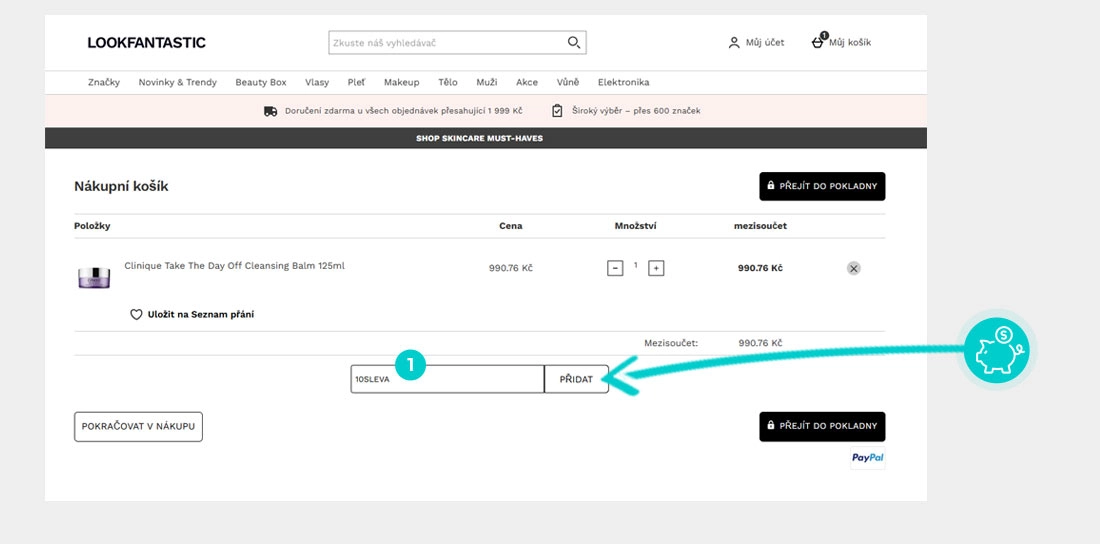Open the Beauty Box menu
This screenshot has height=544, width=1100.
click(261, 82)
